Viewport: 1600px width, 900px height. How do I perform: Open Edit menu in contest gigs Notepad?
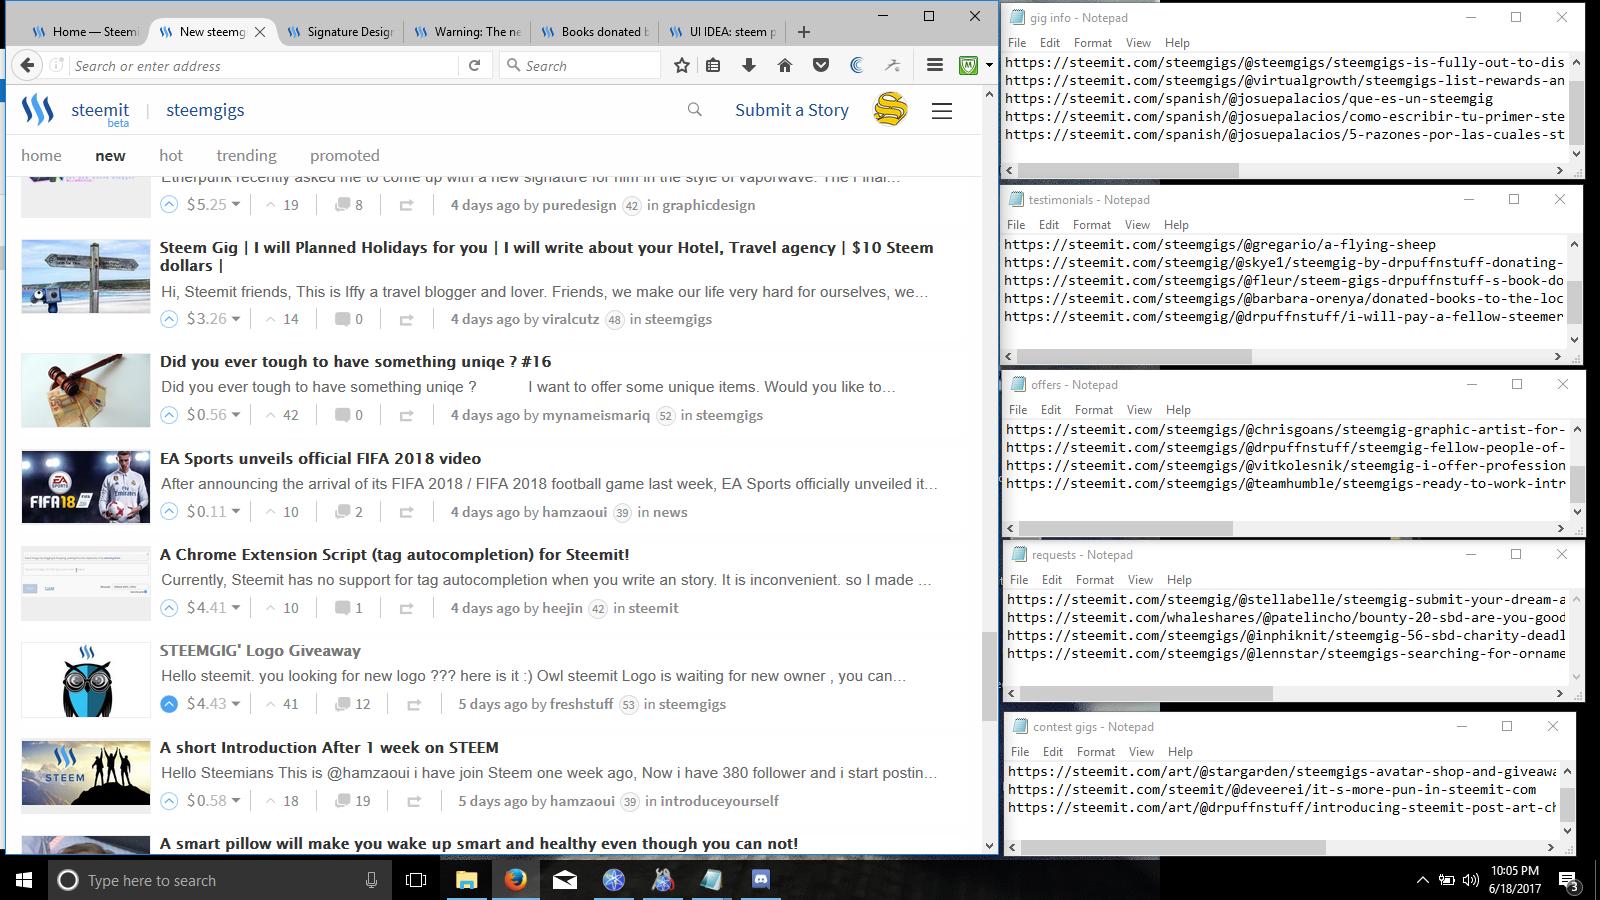(1053, 752)
